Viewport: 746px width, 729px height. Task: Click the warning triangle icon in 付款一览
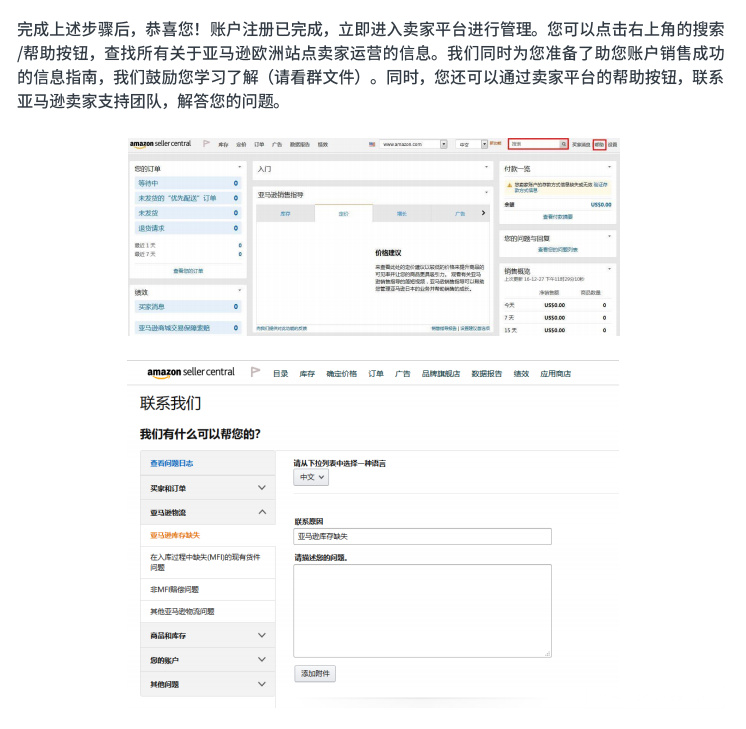point(509,186)
